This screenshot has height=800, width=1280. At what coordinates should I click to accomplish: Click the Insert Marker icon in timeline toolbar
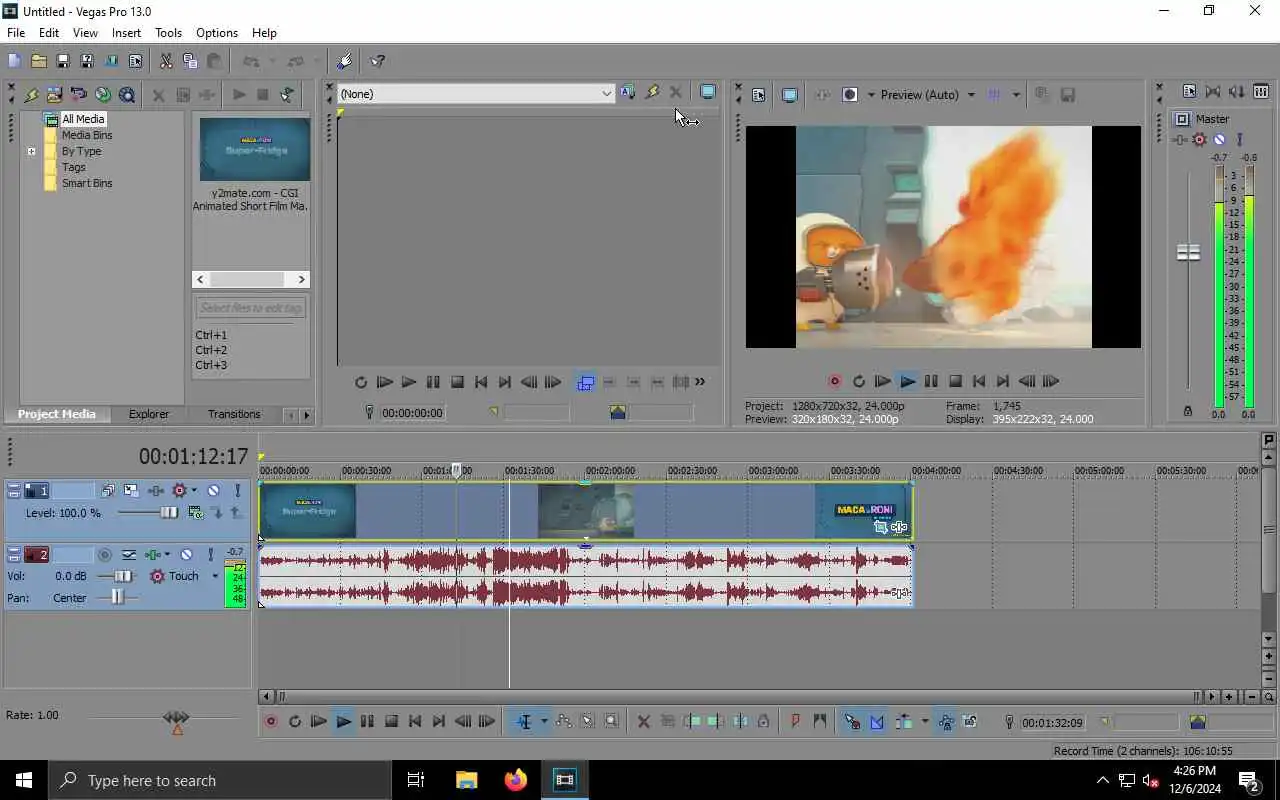coord(795,721)
